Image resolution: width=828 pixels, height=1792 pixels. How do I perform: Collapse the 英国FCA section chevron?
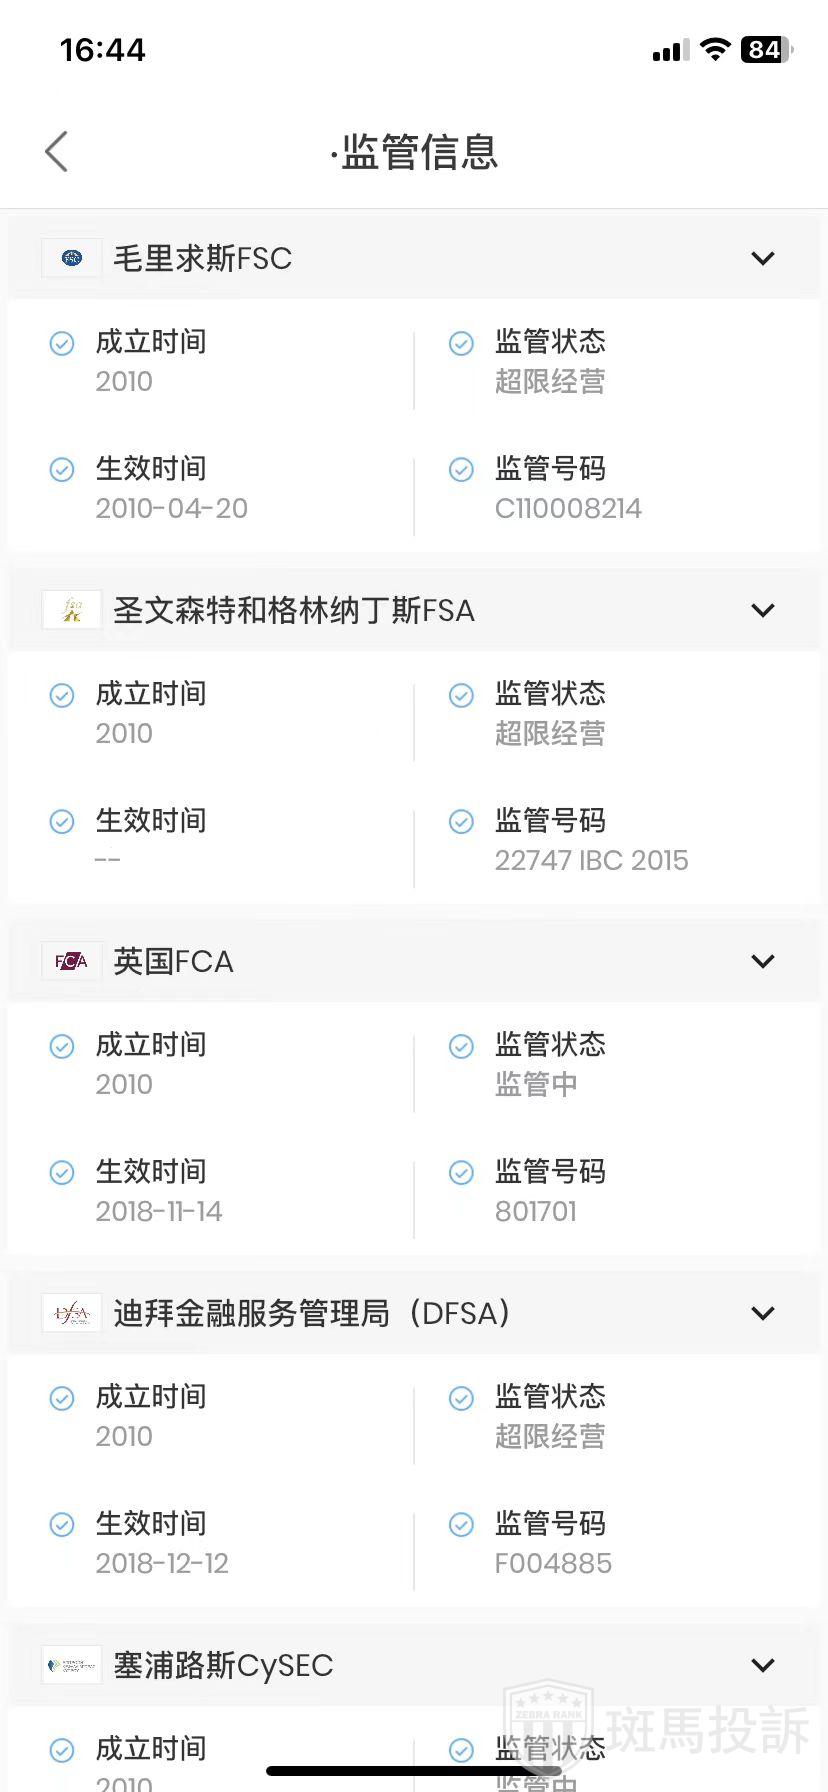click(763, 962)
